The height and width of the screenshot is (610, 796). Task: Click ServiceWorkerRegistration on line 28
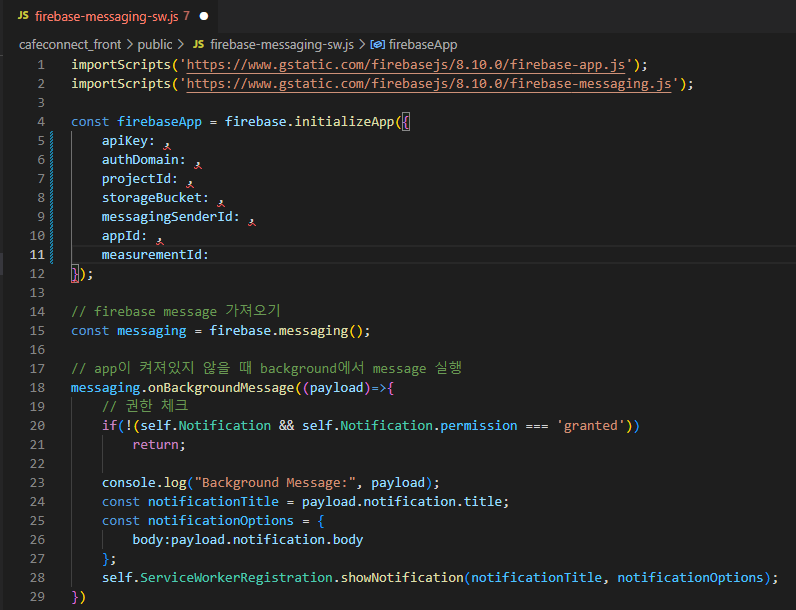(x=237, y=578)
